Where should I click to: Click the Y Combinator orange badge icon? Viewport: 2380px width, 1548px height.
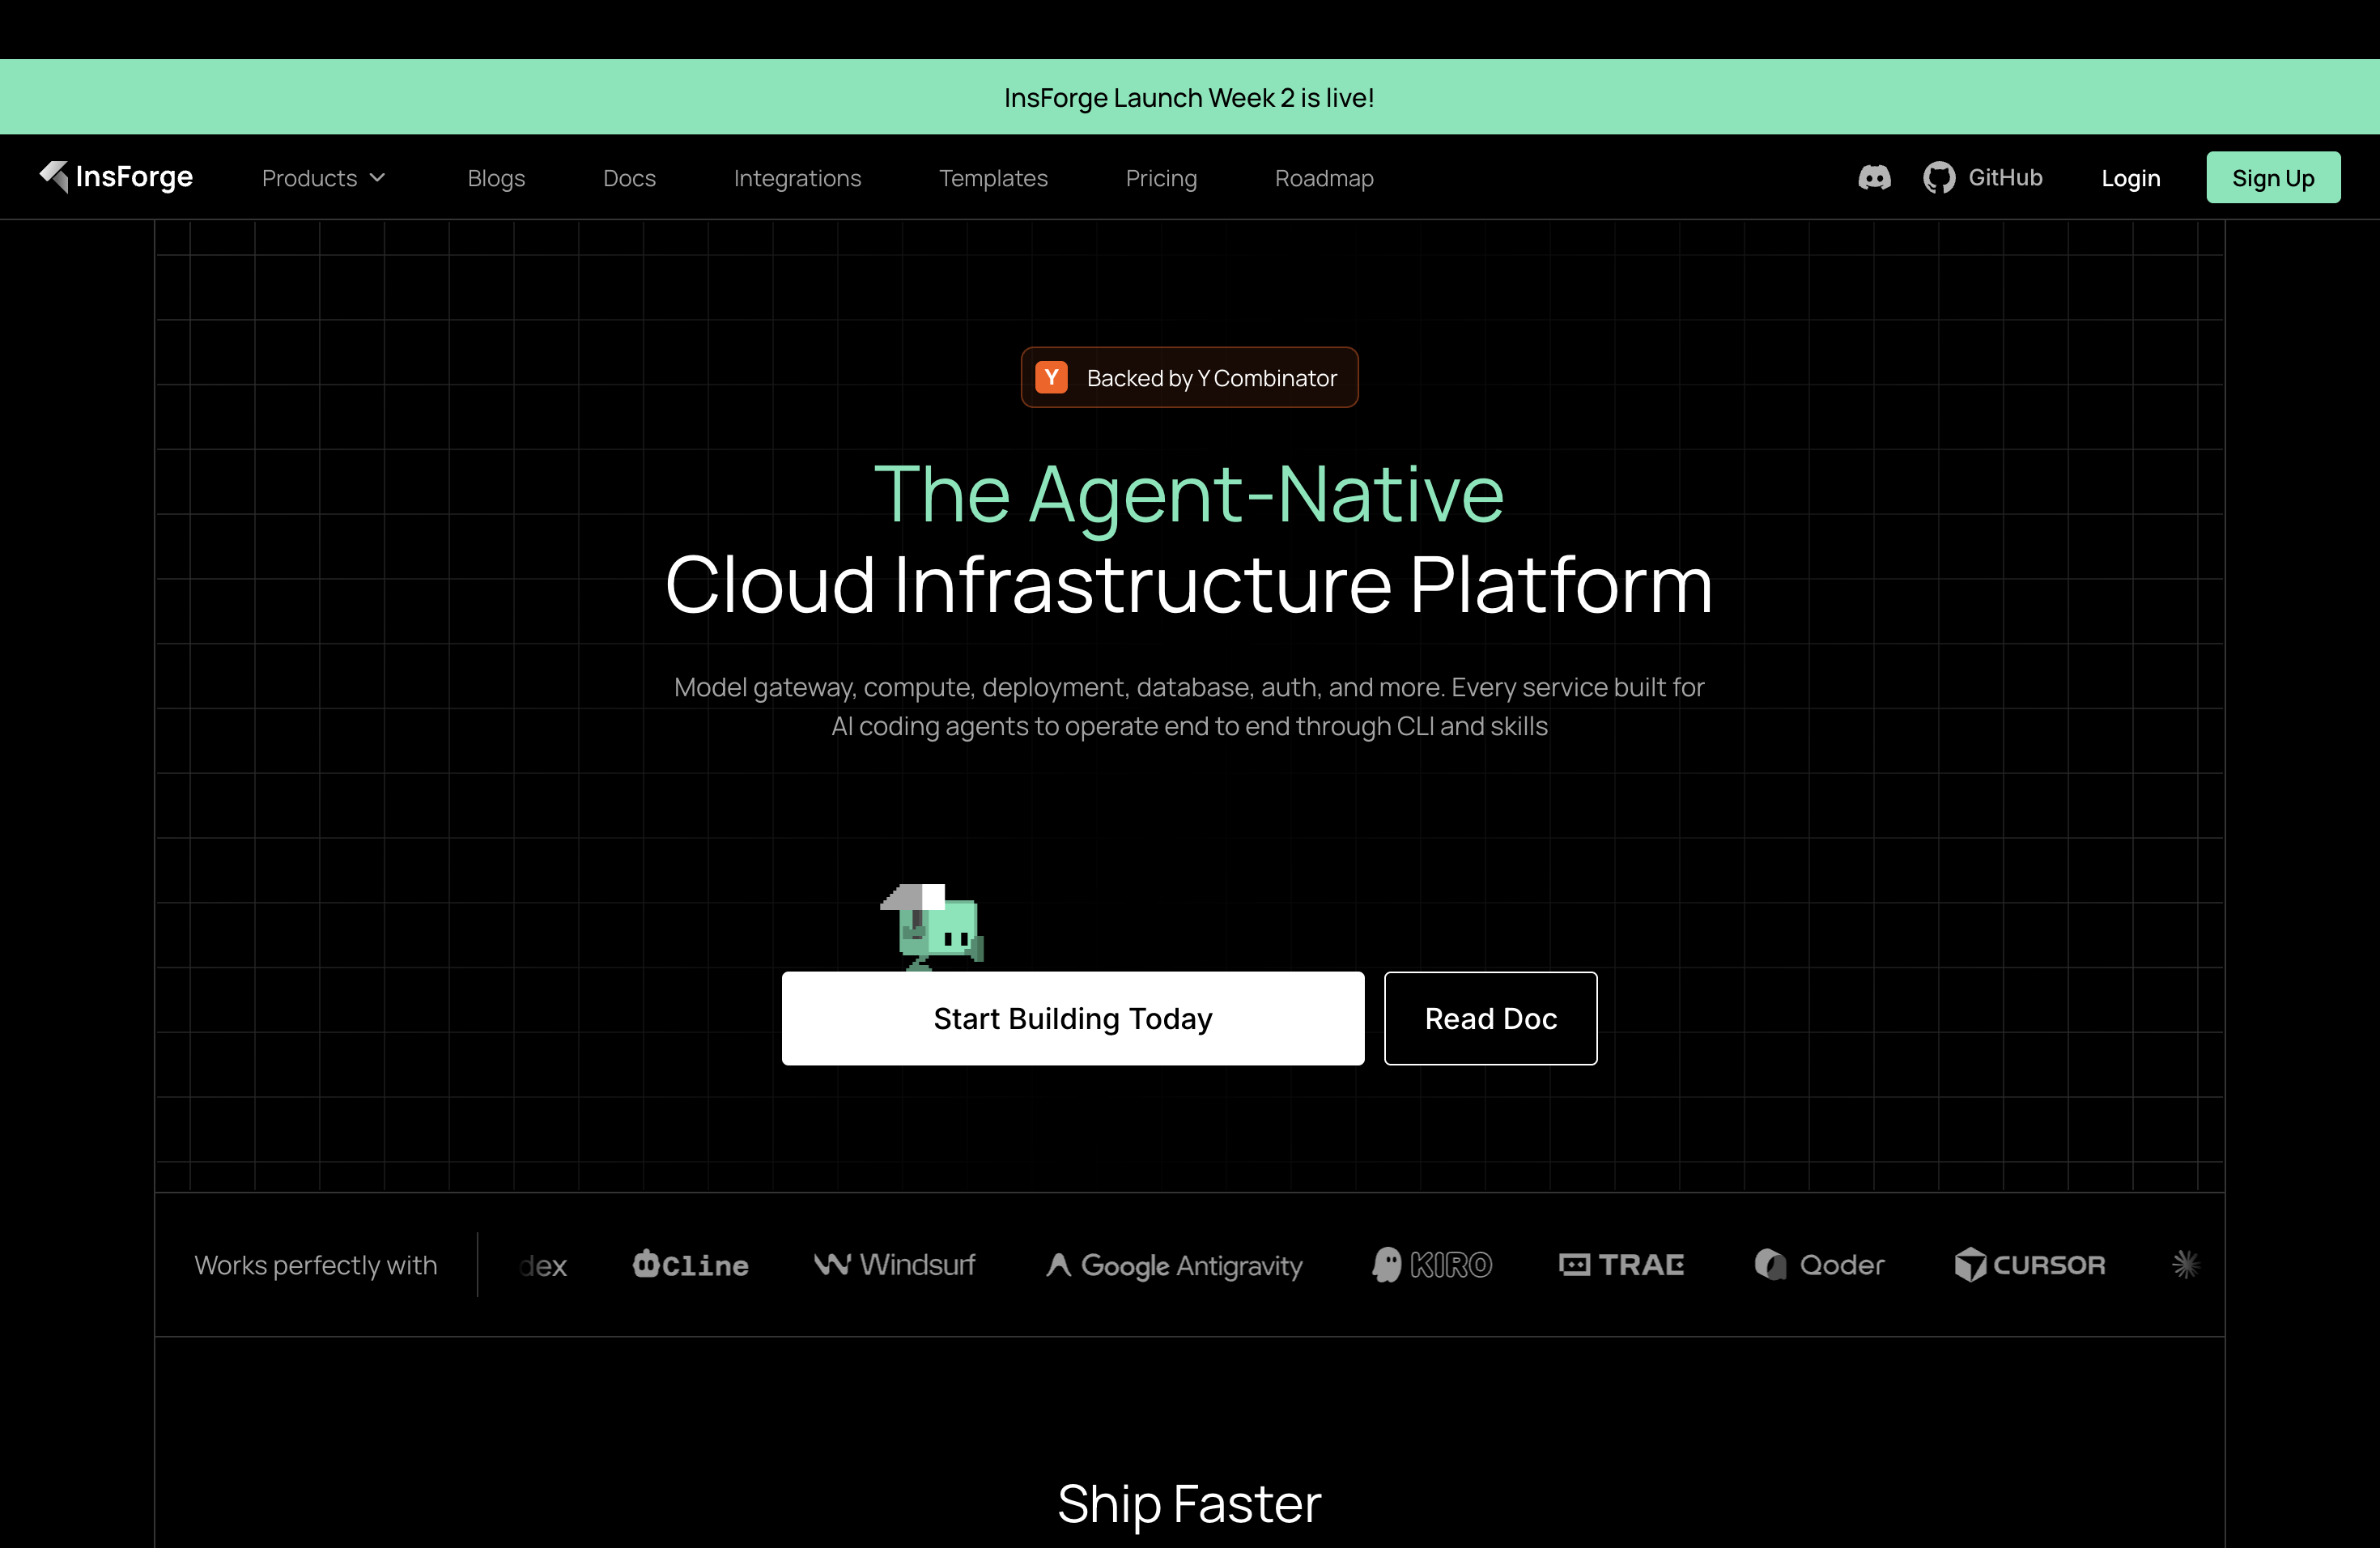[x=1051, y=378]
